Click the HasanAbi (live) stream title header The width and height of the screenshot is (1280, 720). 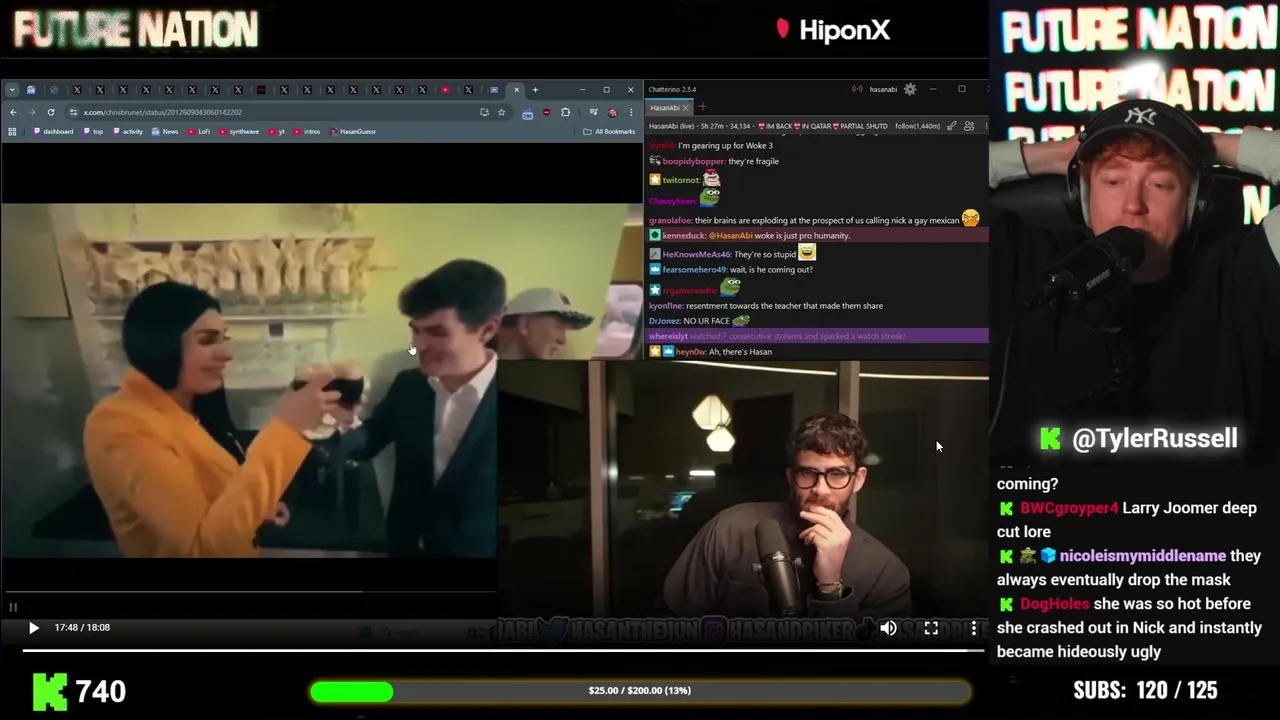pos(768,126)
